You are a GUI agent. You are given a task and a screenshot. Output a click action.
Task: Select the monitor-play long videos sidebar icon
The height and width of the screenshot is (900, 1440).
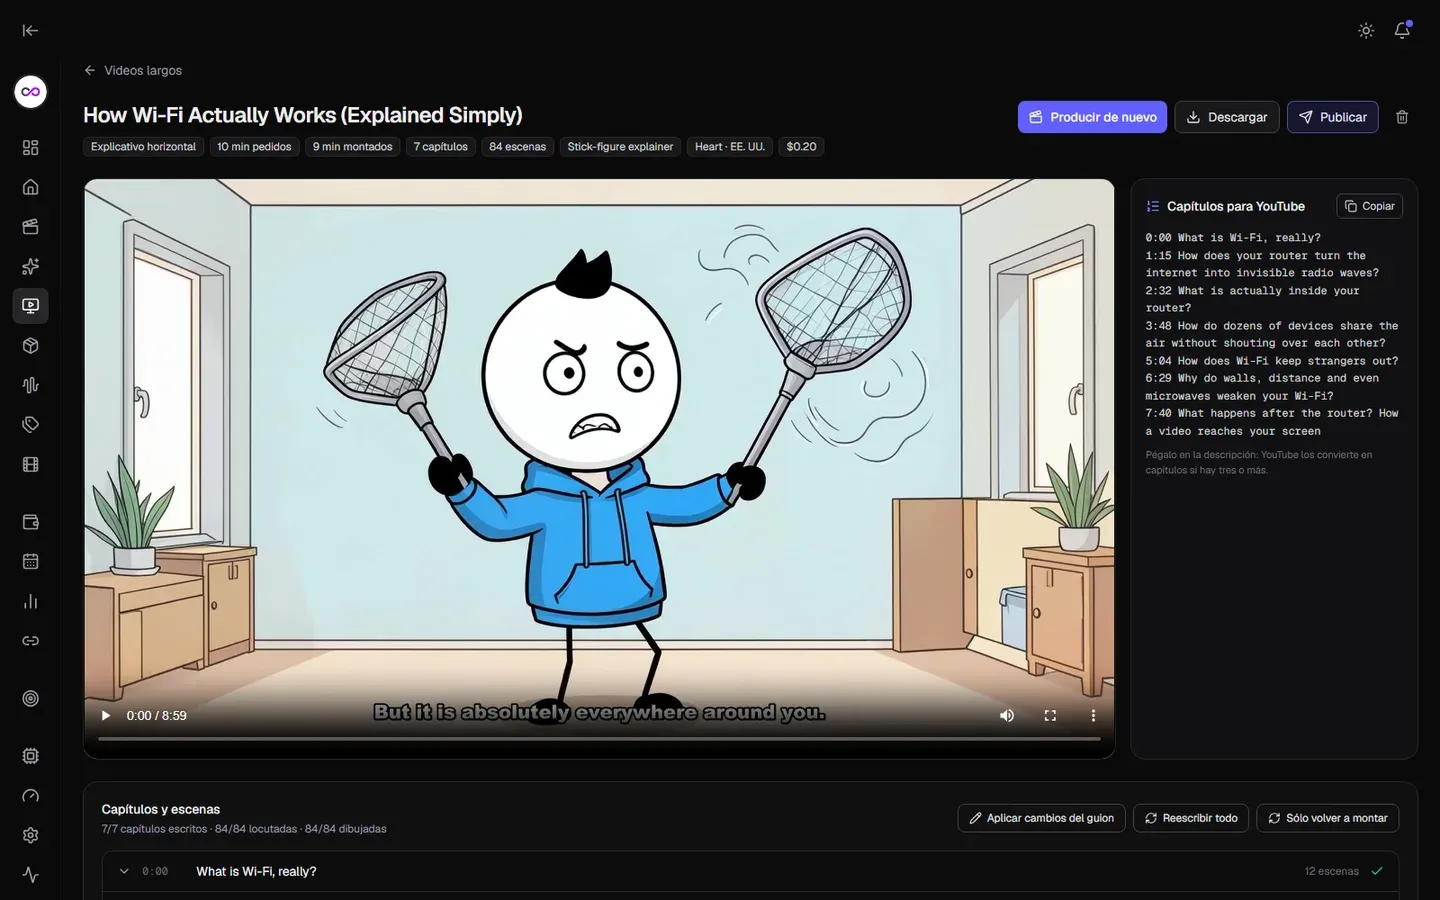coord(31,306)
